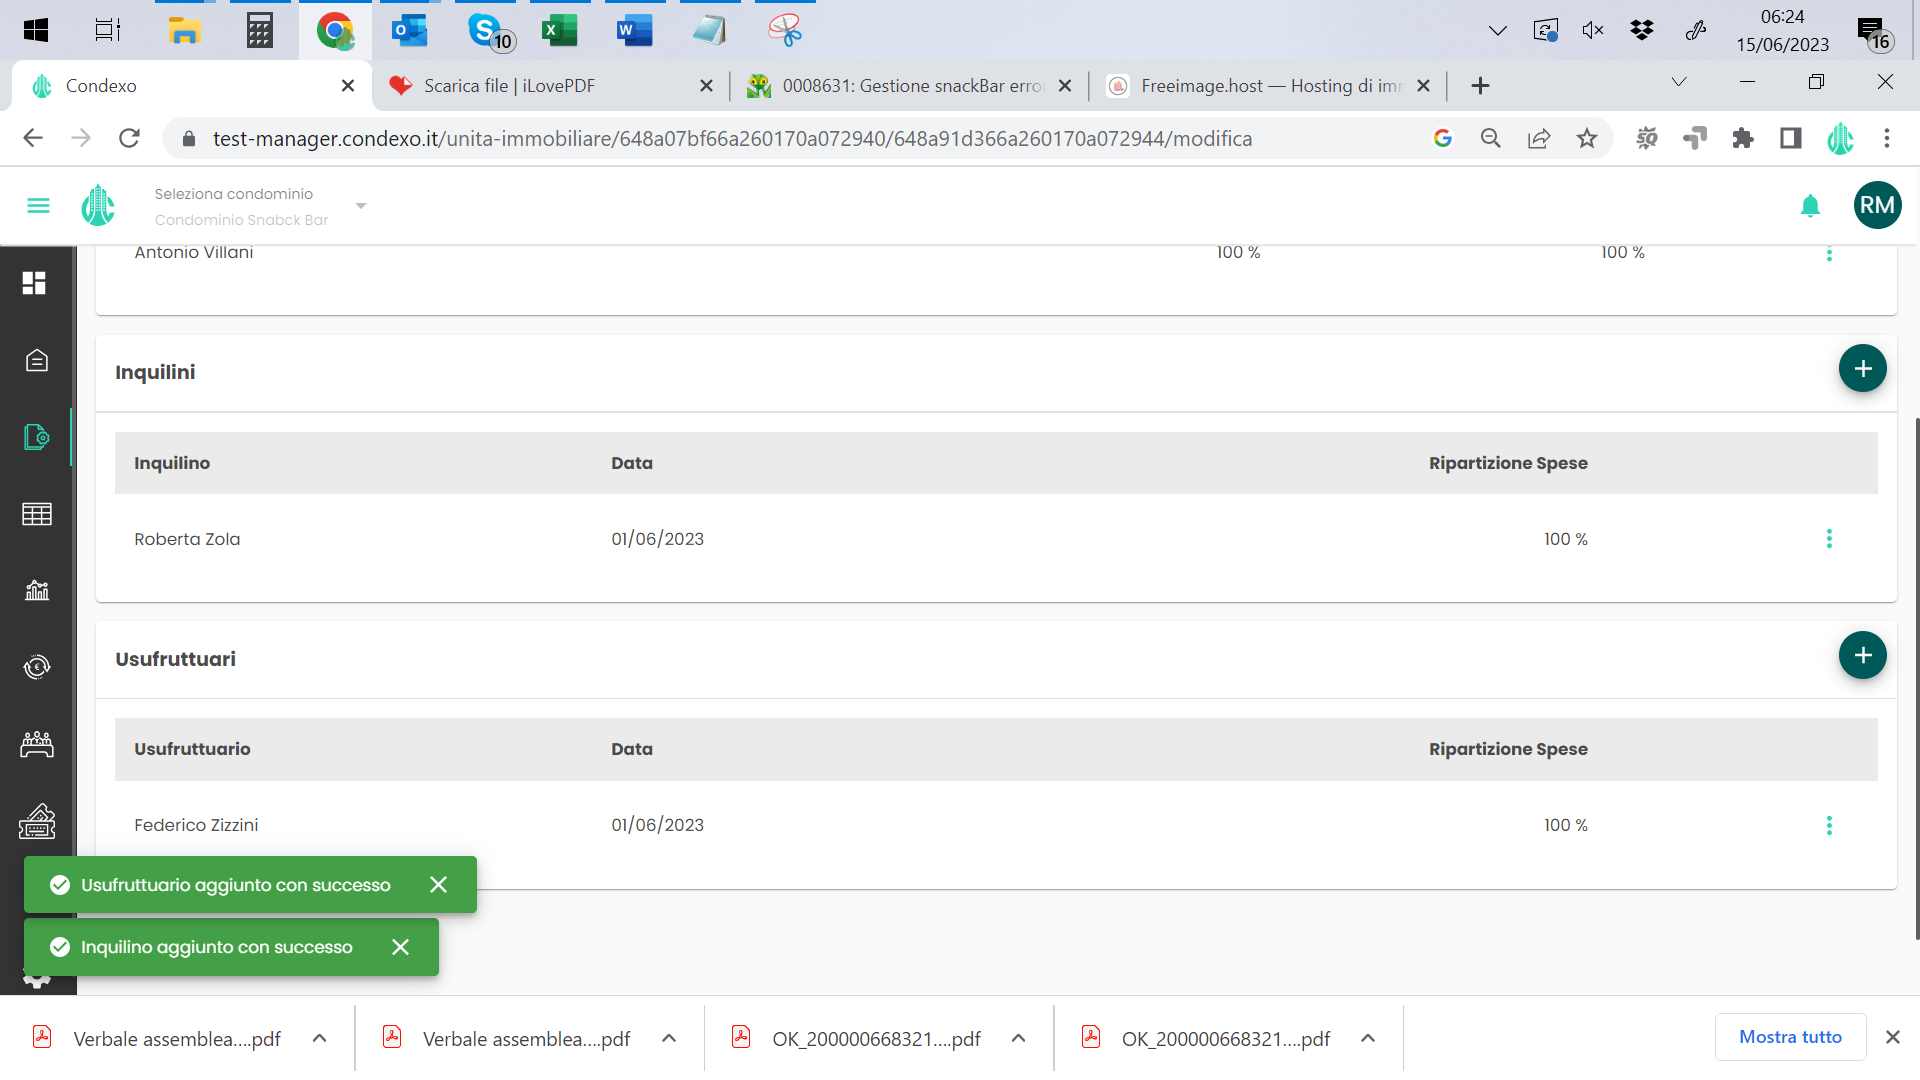
Task: Open the bank accounting sidebar icon
Action: [x=36, y=590]
